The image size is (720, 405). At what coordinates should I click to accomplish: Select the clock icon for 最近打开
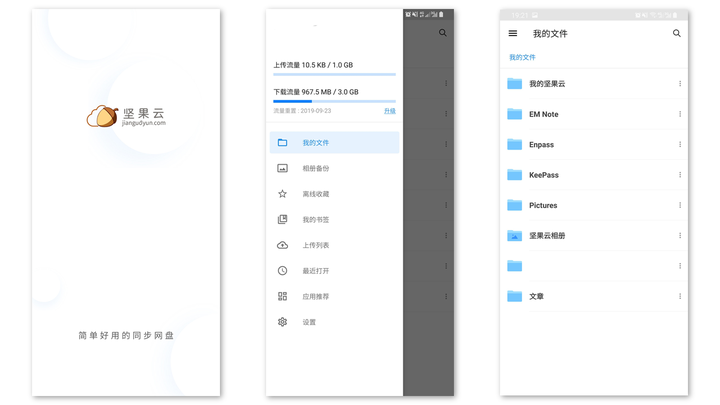(x=282, y=271)
